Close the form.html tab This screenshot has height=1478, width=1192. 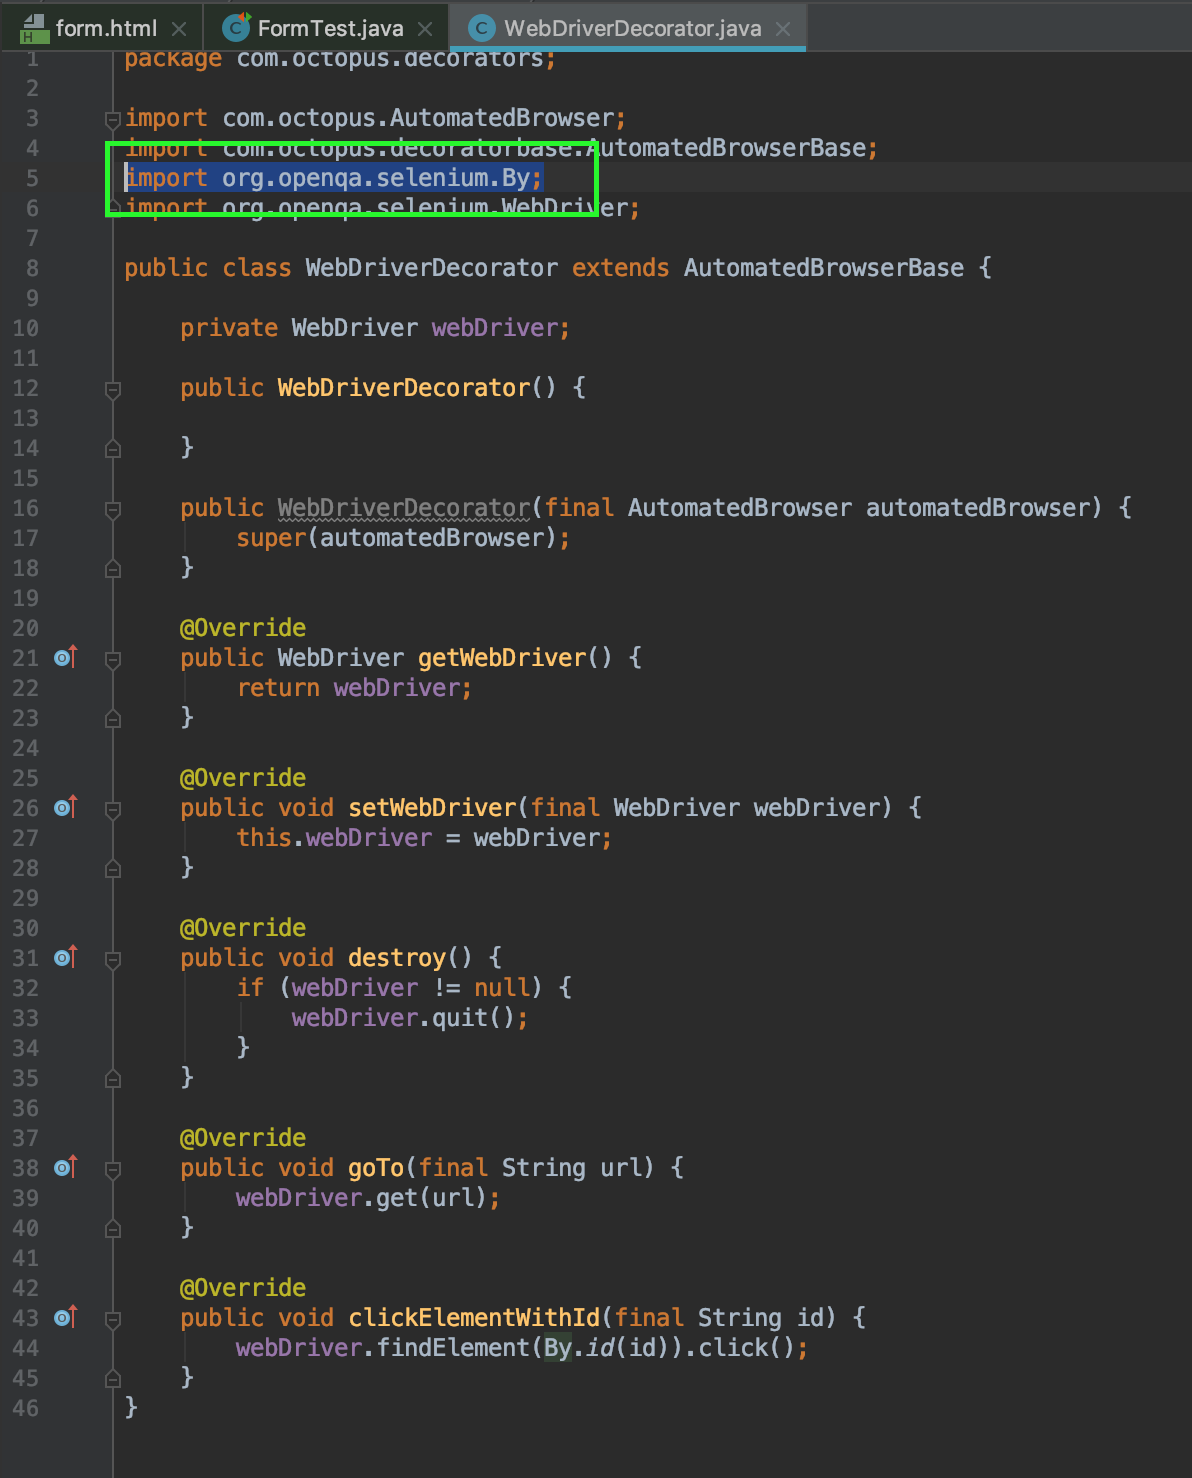180,29
